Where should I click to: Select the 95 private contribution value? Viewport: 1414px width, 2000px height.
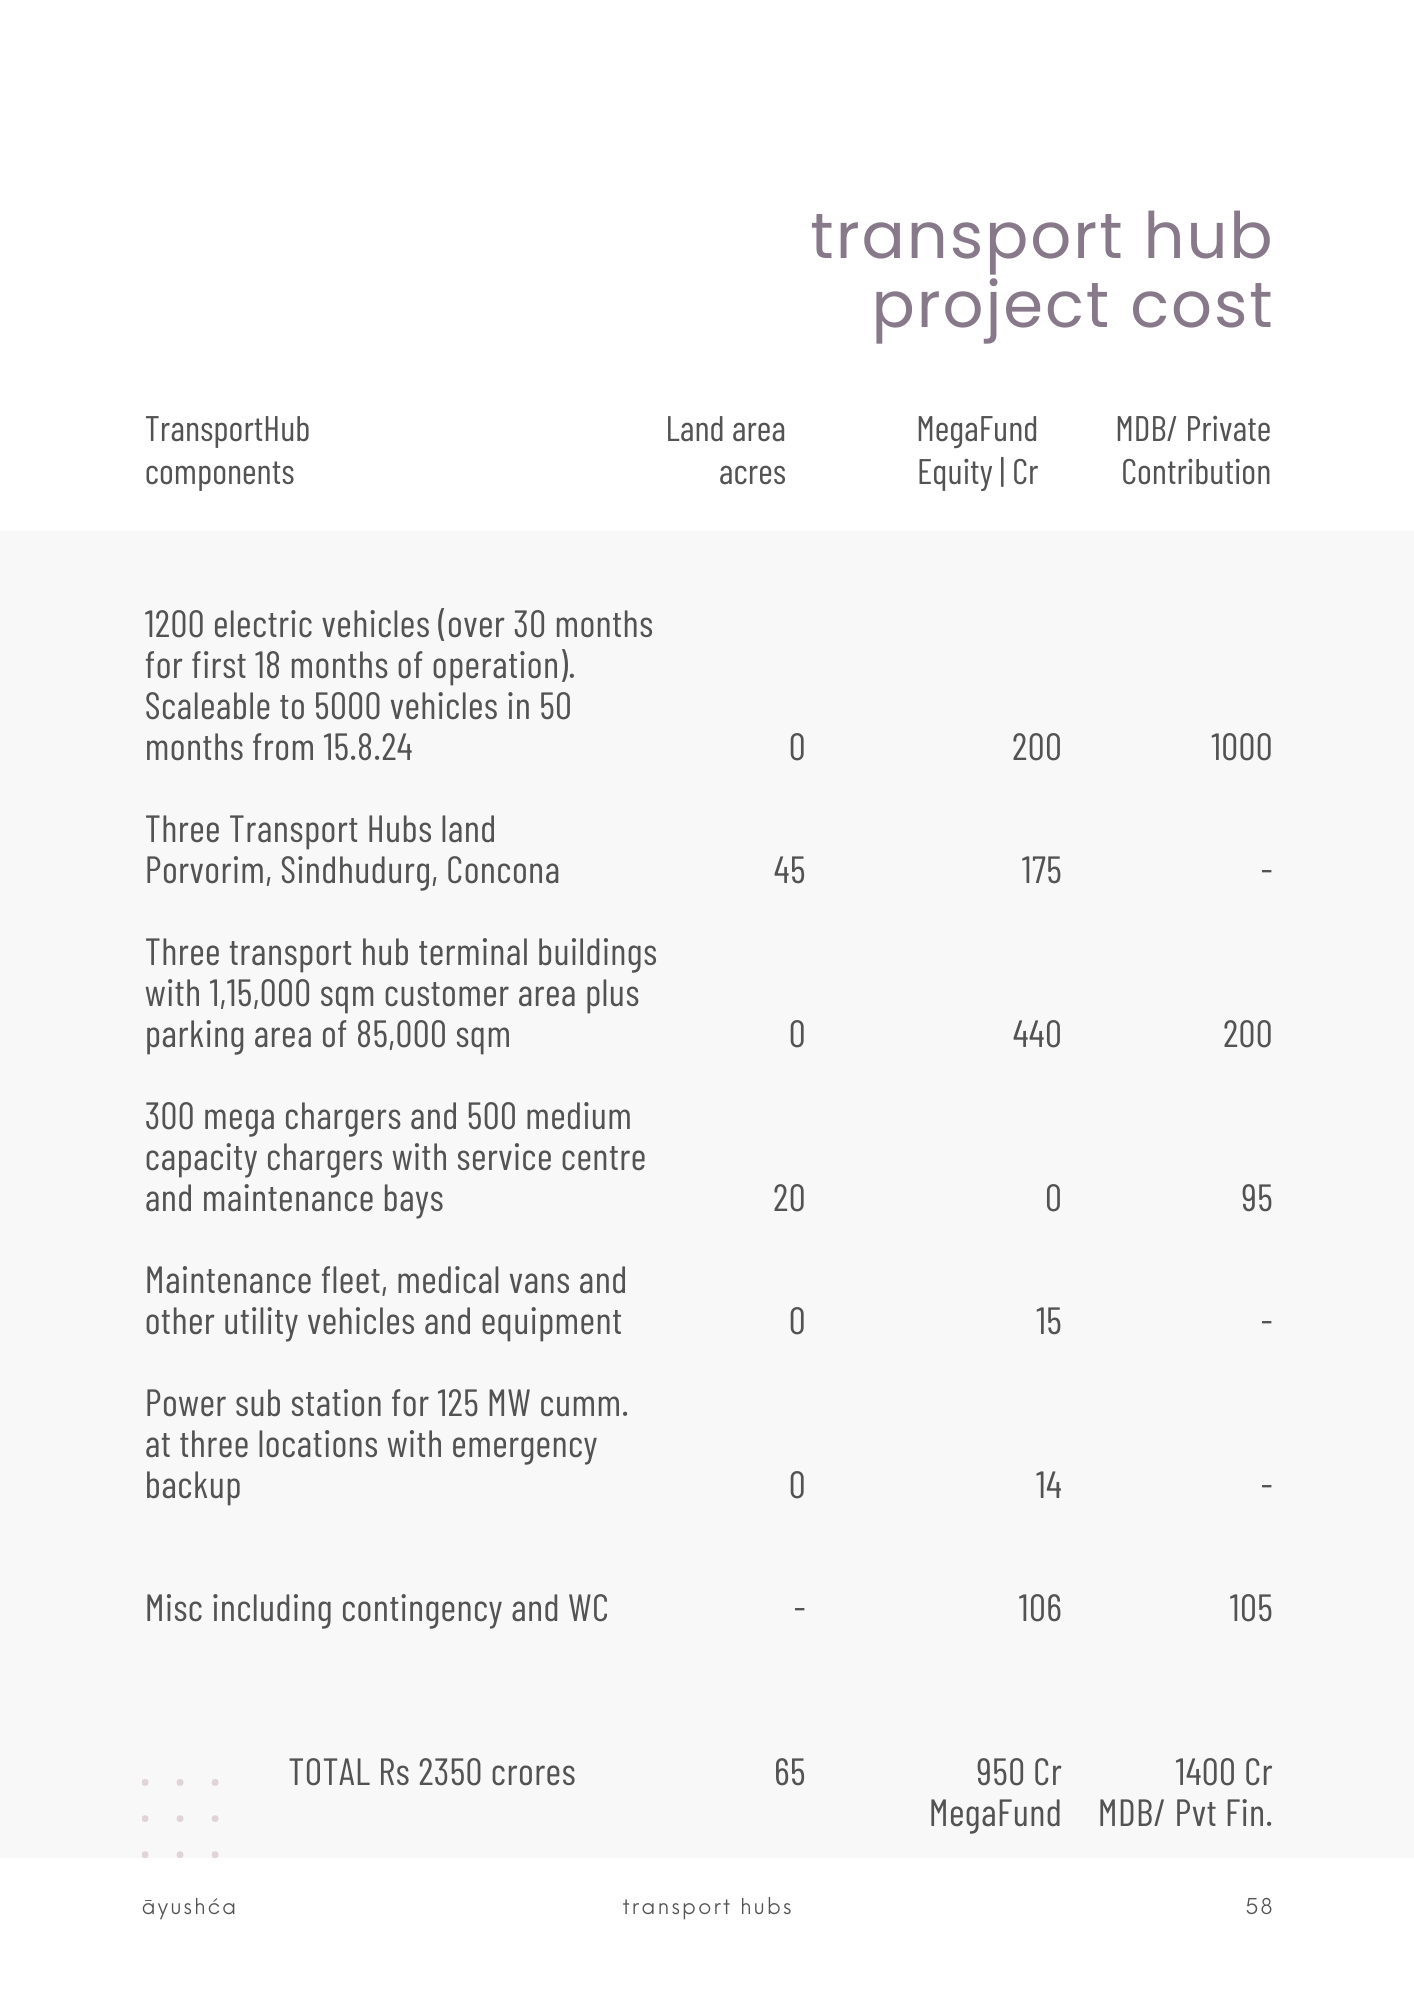point(1256,1198)
